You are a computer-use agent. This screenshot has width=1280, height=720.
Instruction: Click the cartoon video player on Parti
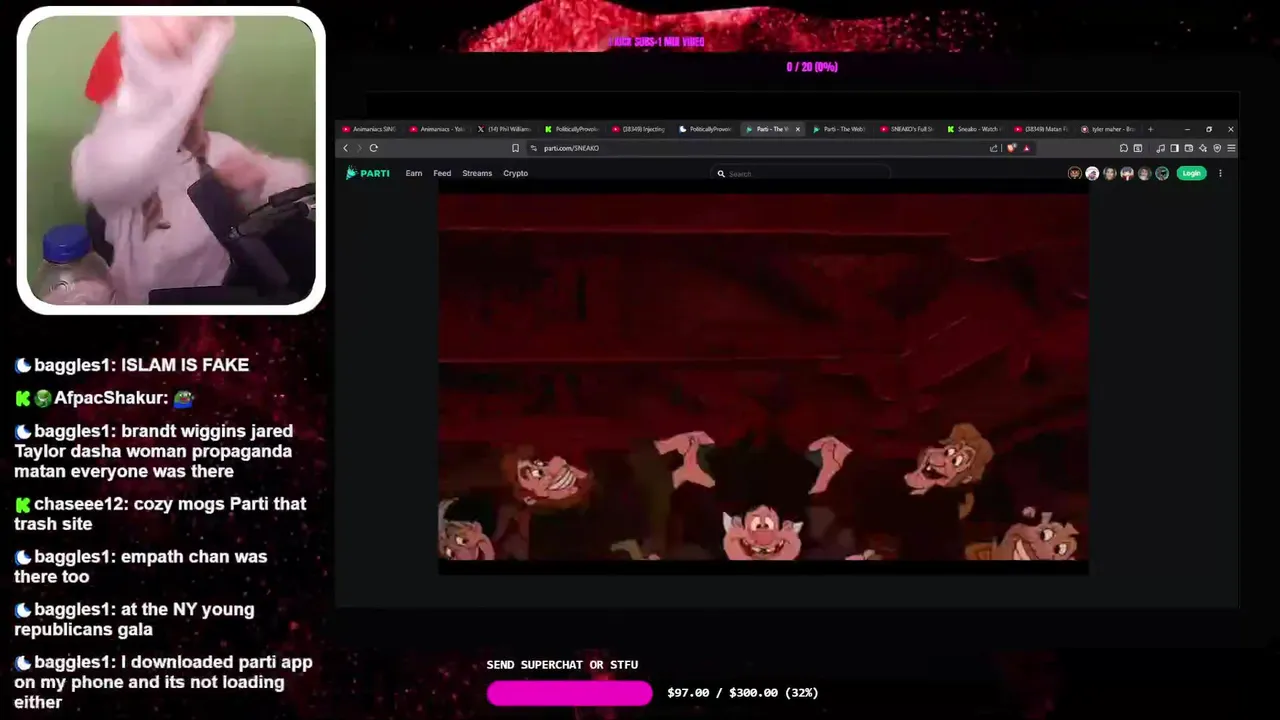(763, 377)
